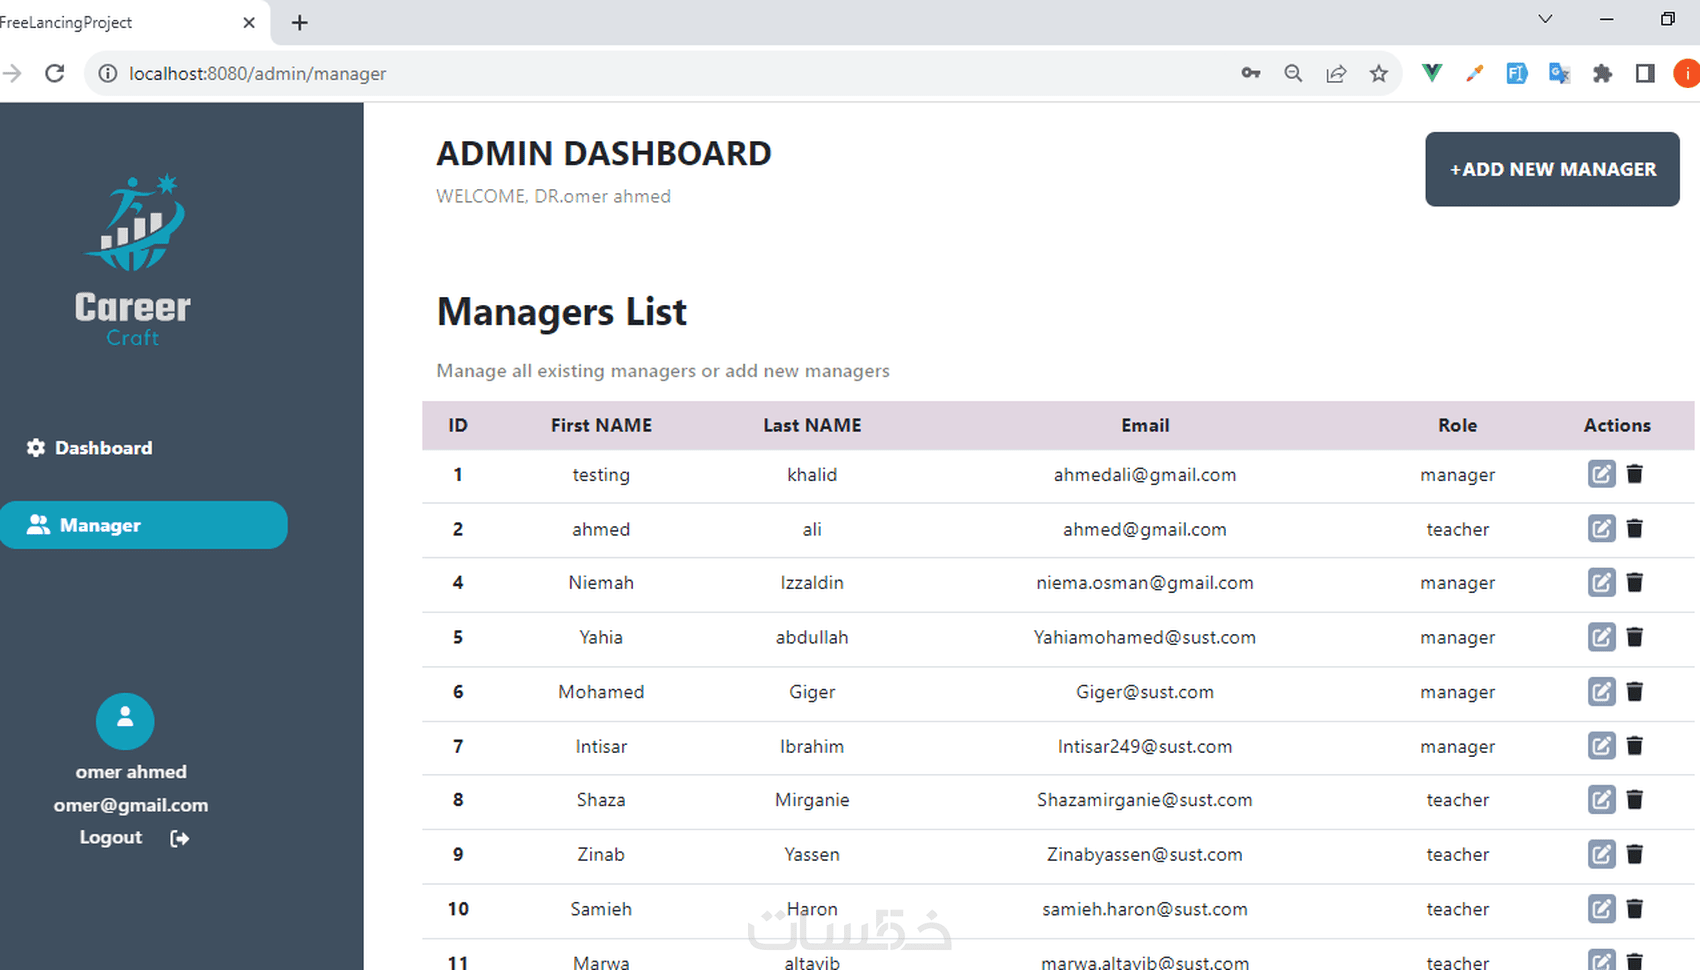Open the browser search zoom icon
The image size is (1700, 970).
1293,73
